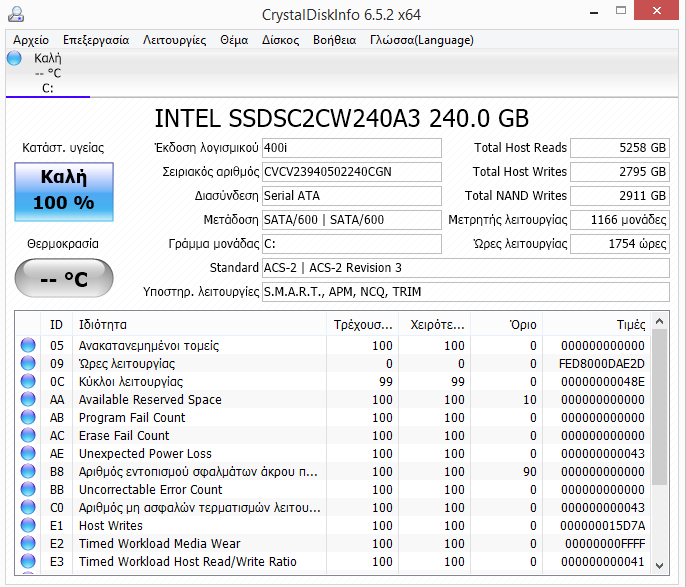The image size is (686, 587).
Task: Click the CrystalDiskInfo app icon in title bar
Action: click(16, 14)
